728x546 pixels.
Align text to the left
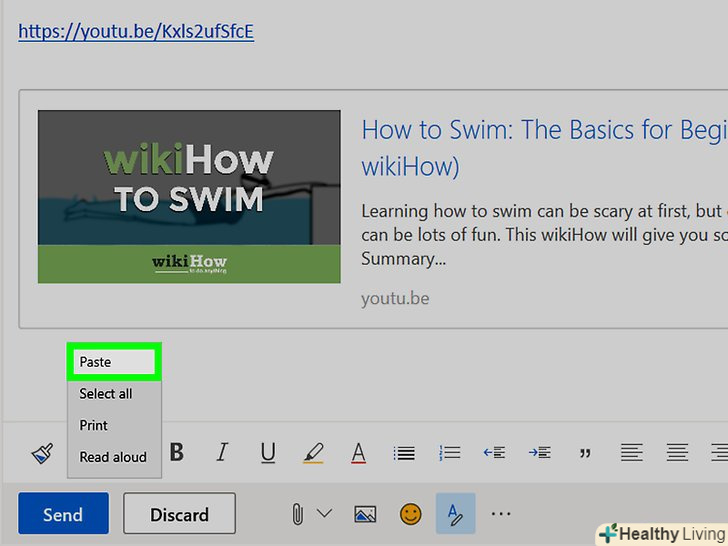(x=632, y=453)
